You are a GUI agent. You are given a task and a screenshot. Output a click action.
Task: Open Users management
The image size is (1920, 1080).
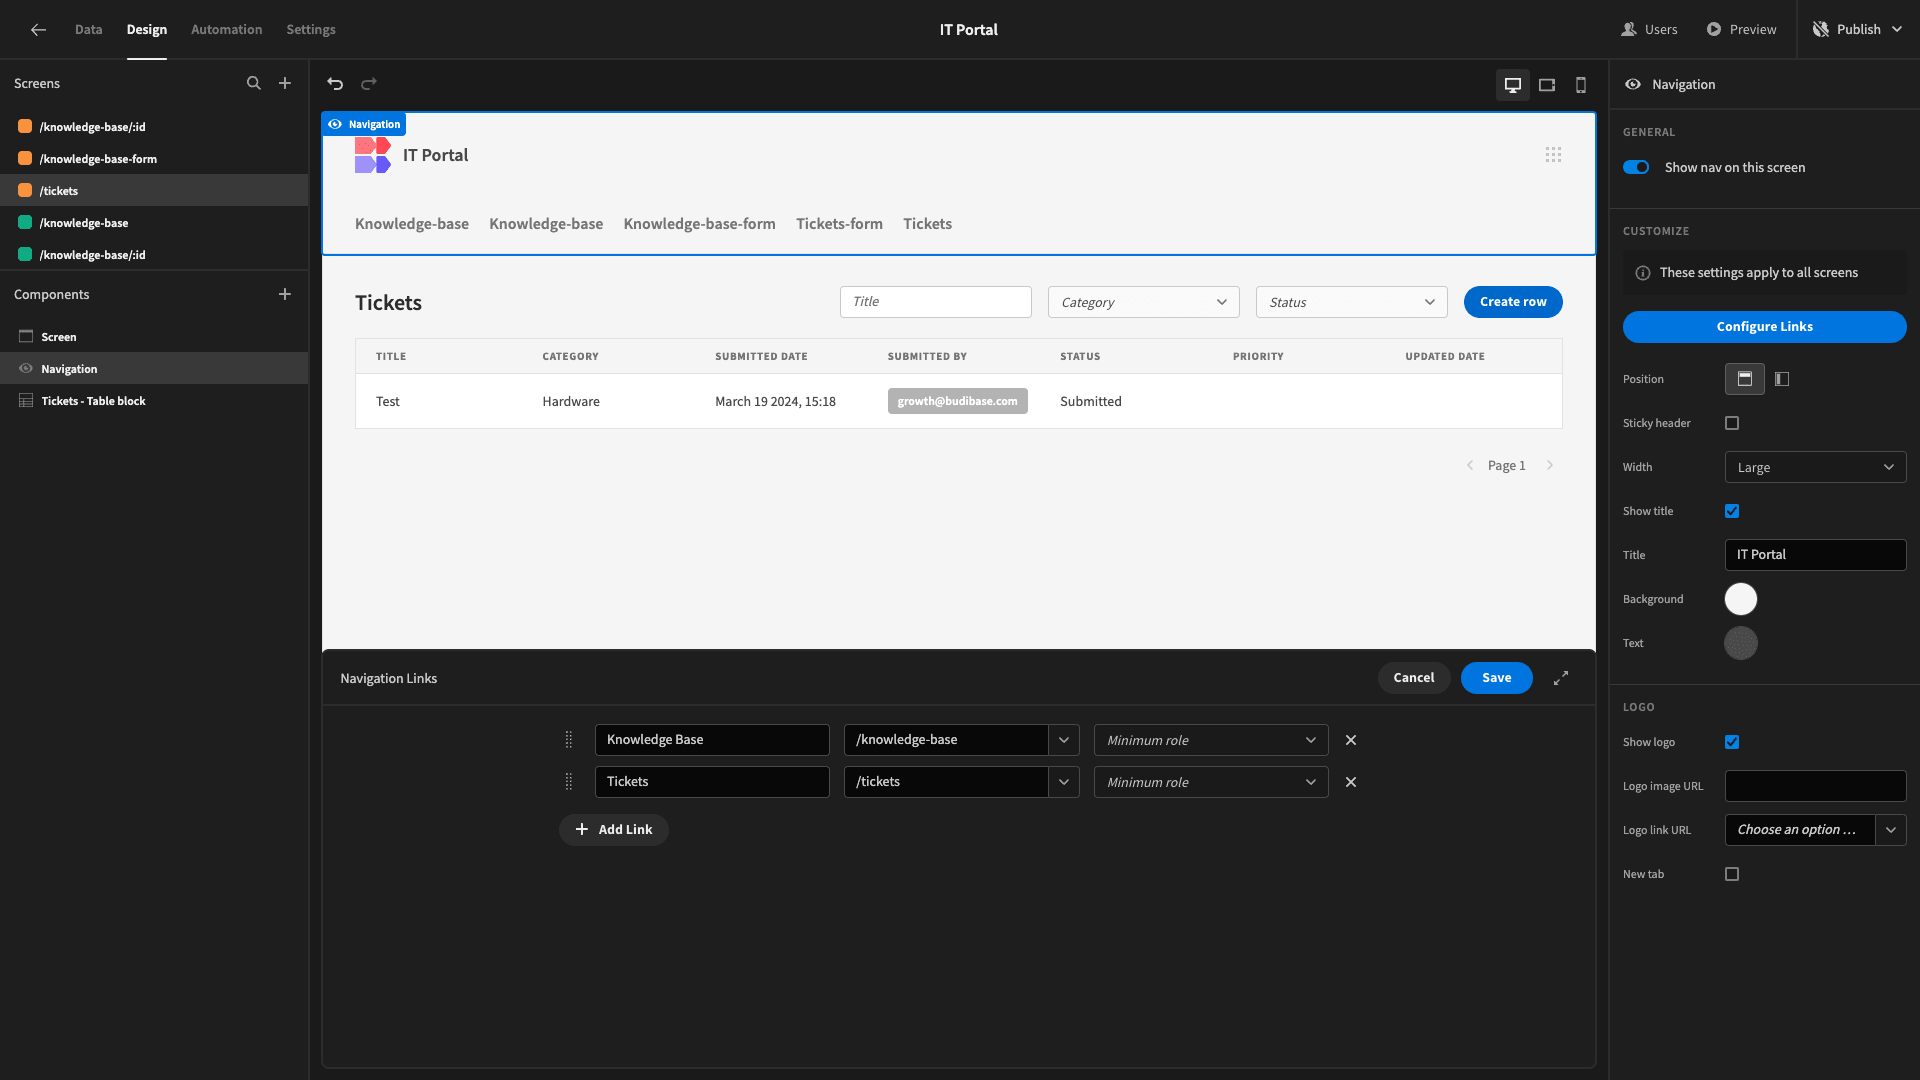tap(1649, 30)
